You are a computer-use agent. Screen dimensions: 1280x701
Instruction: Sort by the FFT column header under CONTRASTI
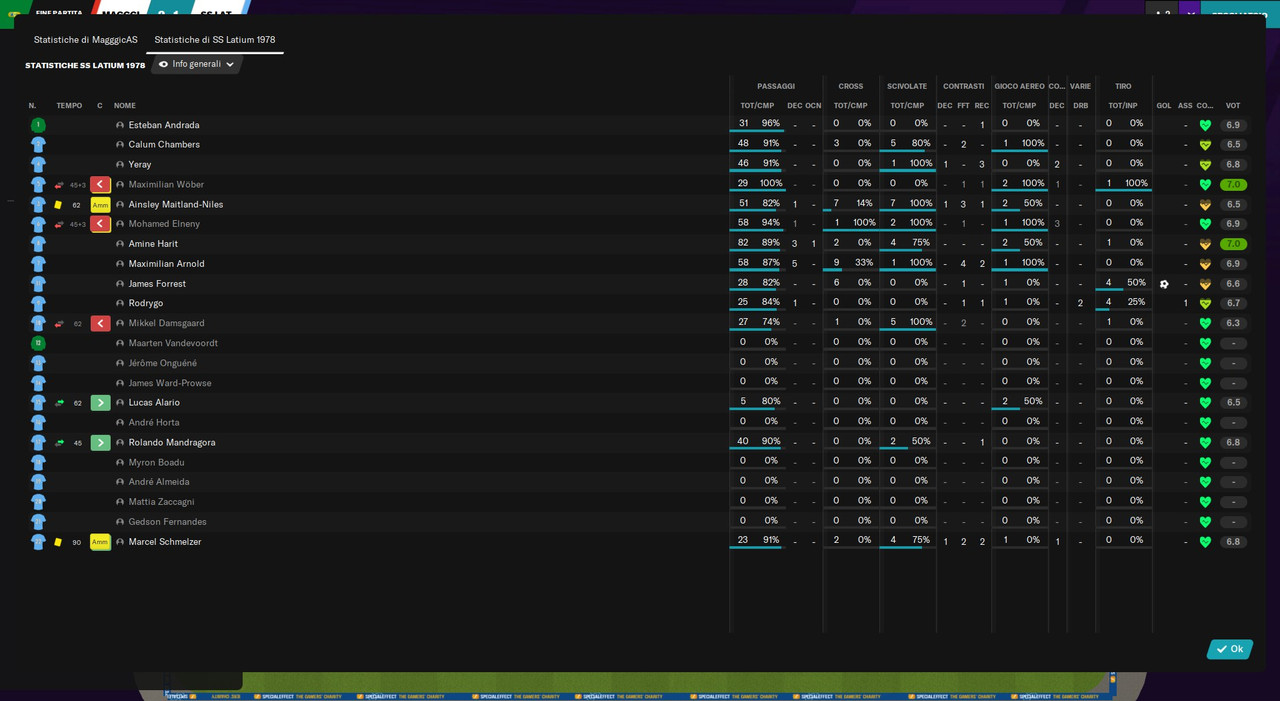point(964,106)
